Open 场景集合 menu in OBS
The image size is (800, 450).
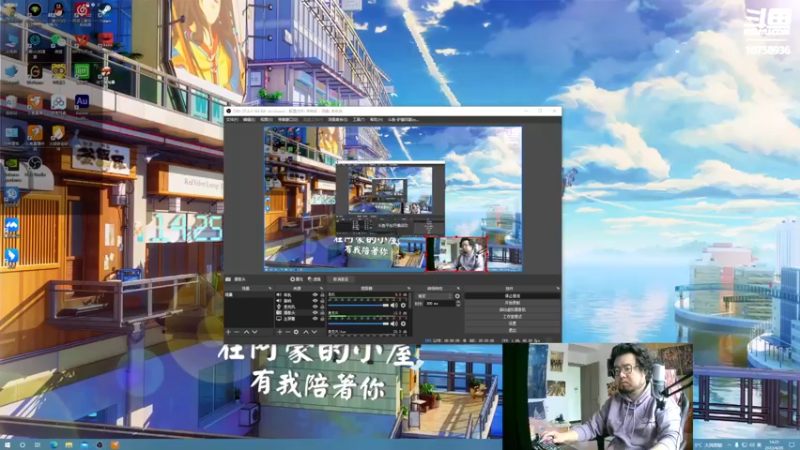click(x=337, y=119)
